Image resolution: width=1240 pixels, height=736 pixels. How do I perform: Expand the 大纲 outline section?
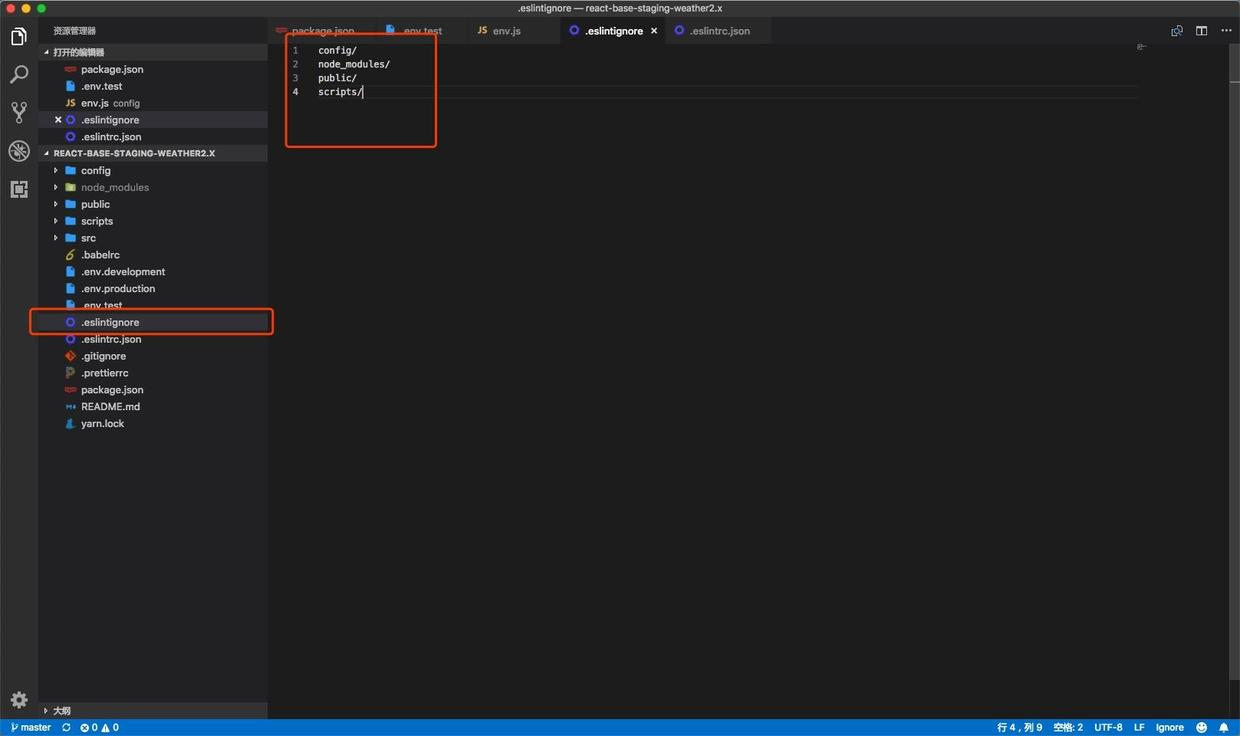[x=153, y=711]
